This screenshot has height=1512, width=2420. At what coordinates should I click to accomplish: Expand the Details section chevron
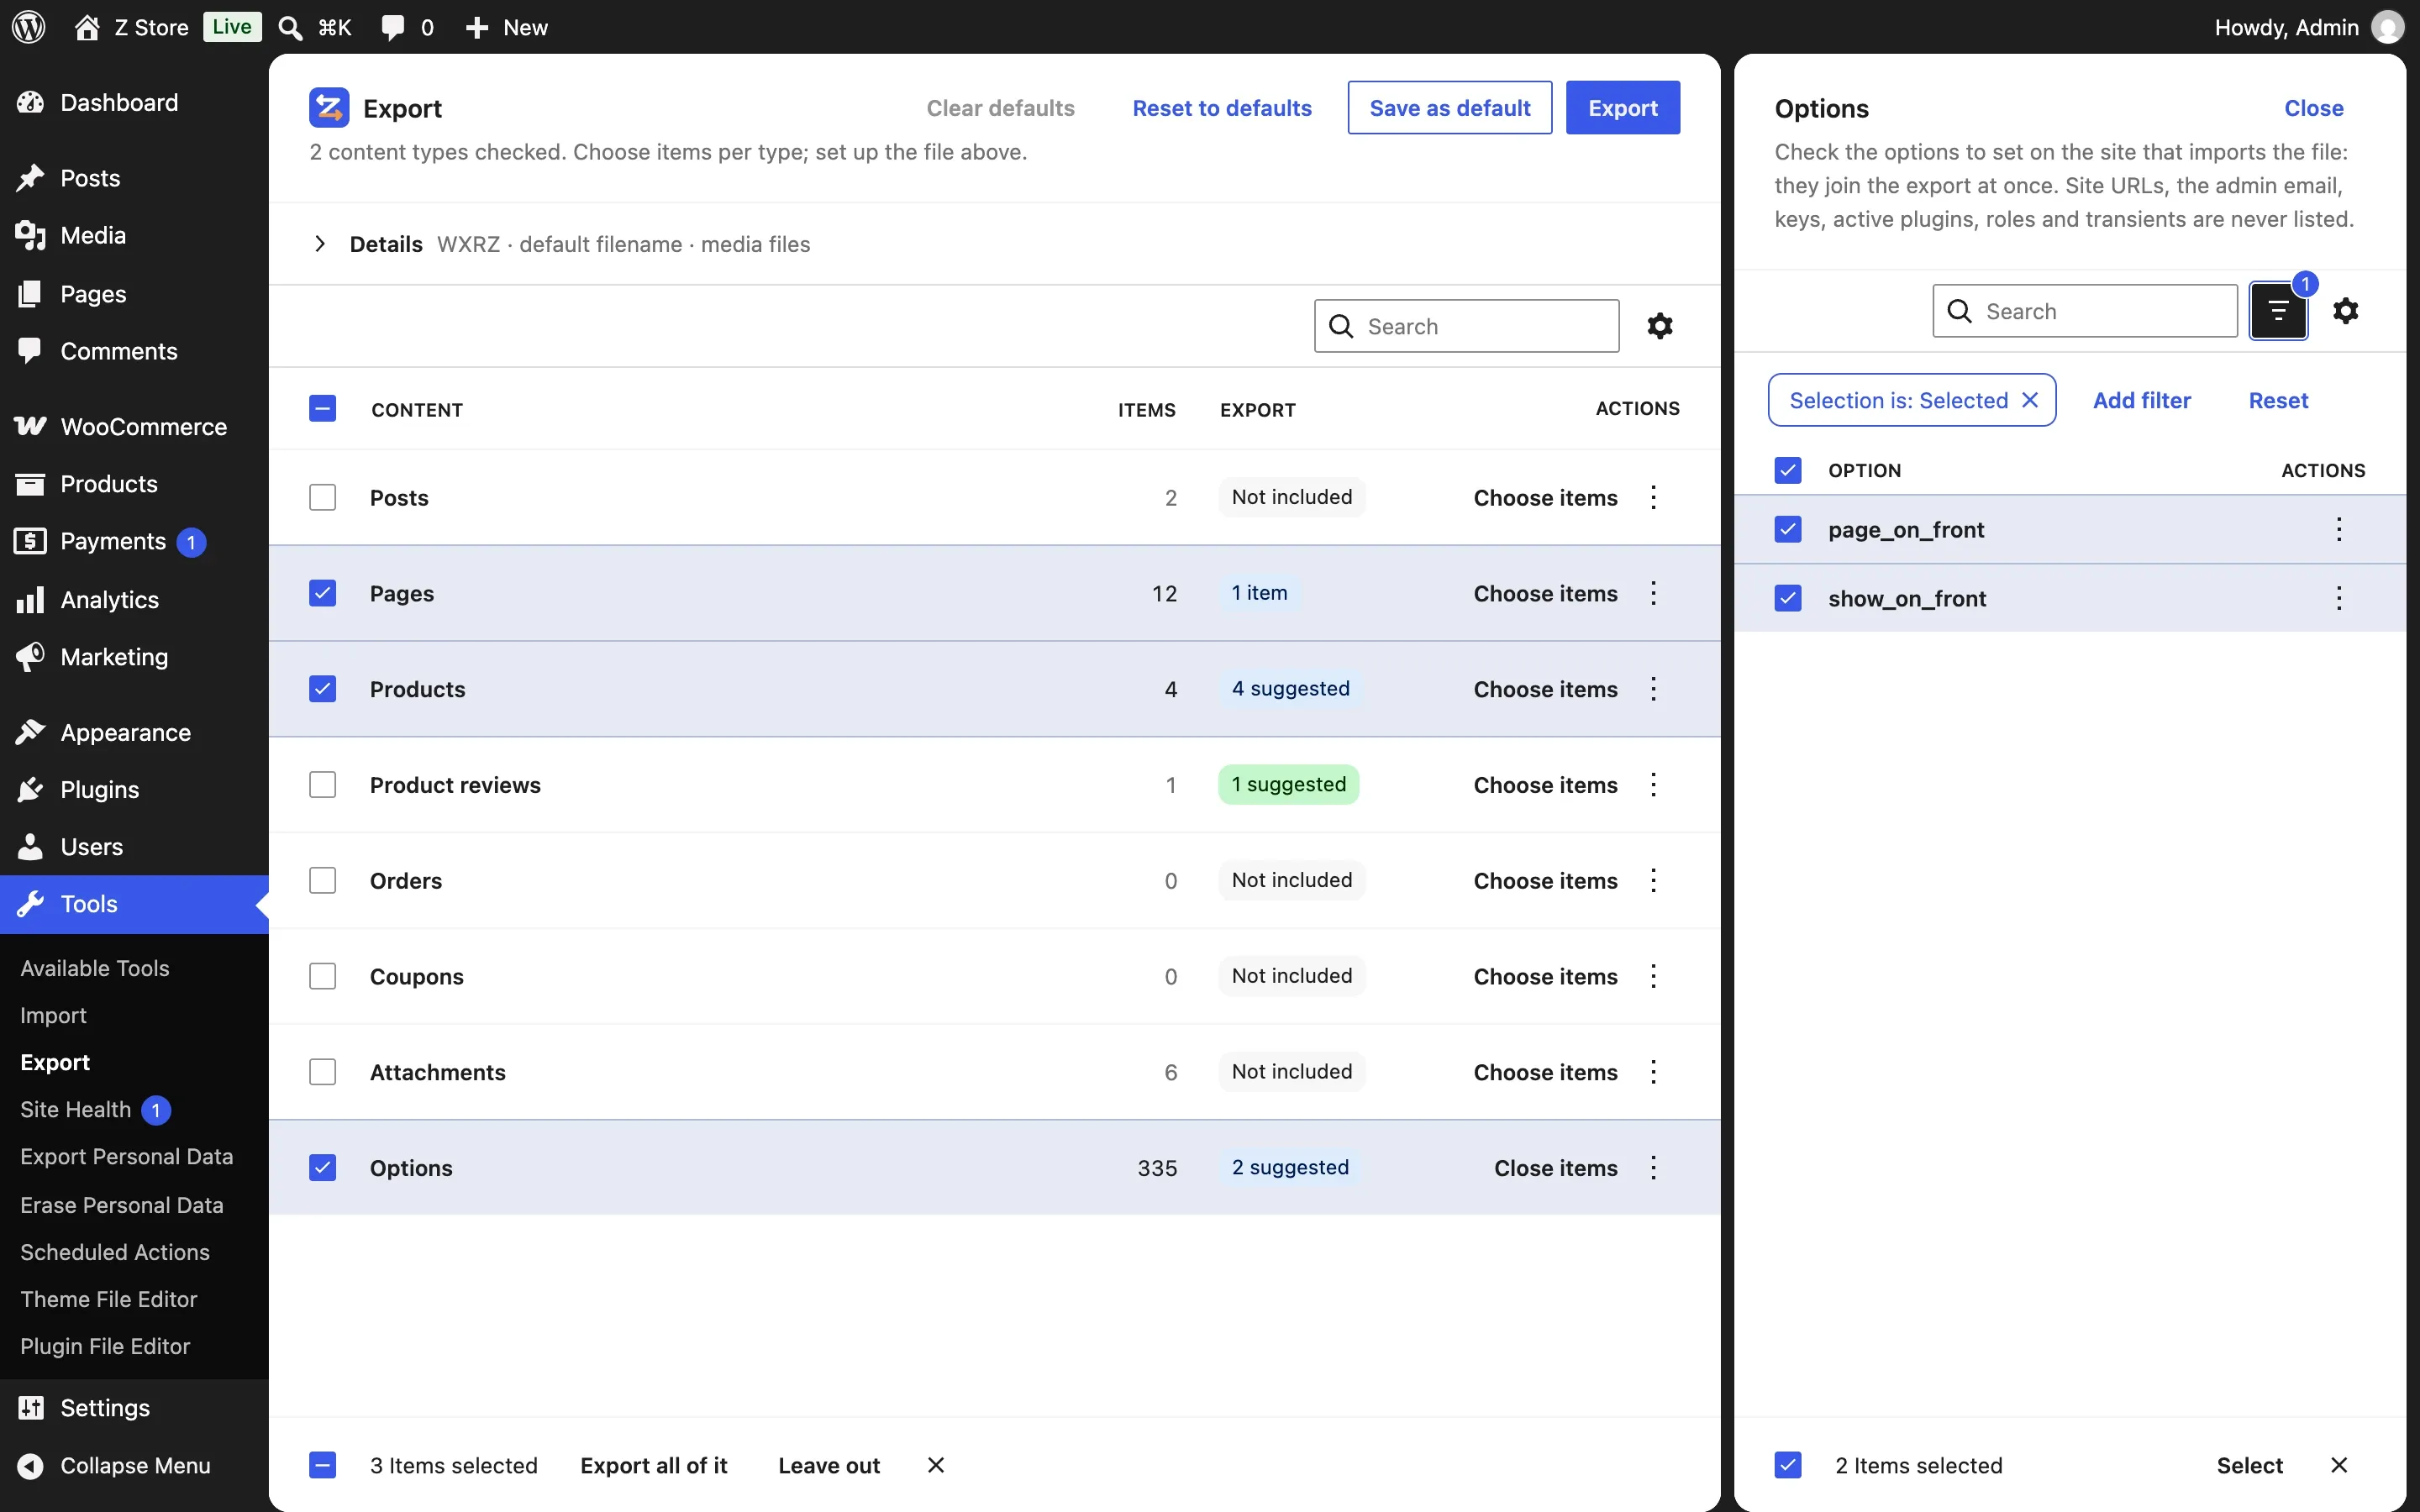coord(320,244)
